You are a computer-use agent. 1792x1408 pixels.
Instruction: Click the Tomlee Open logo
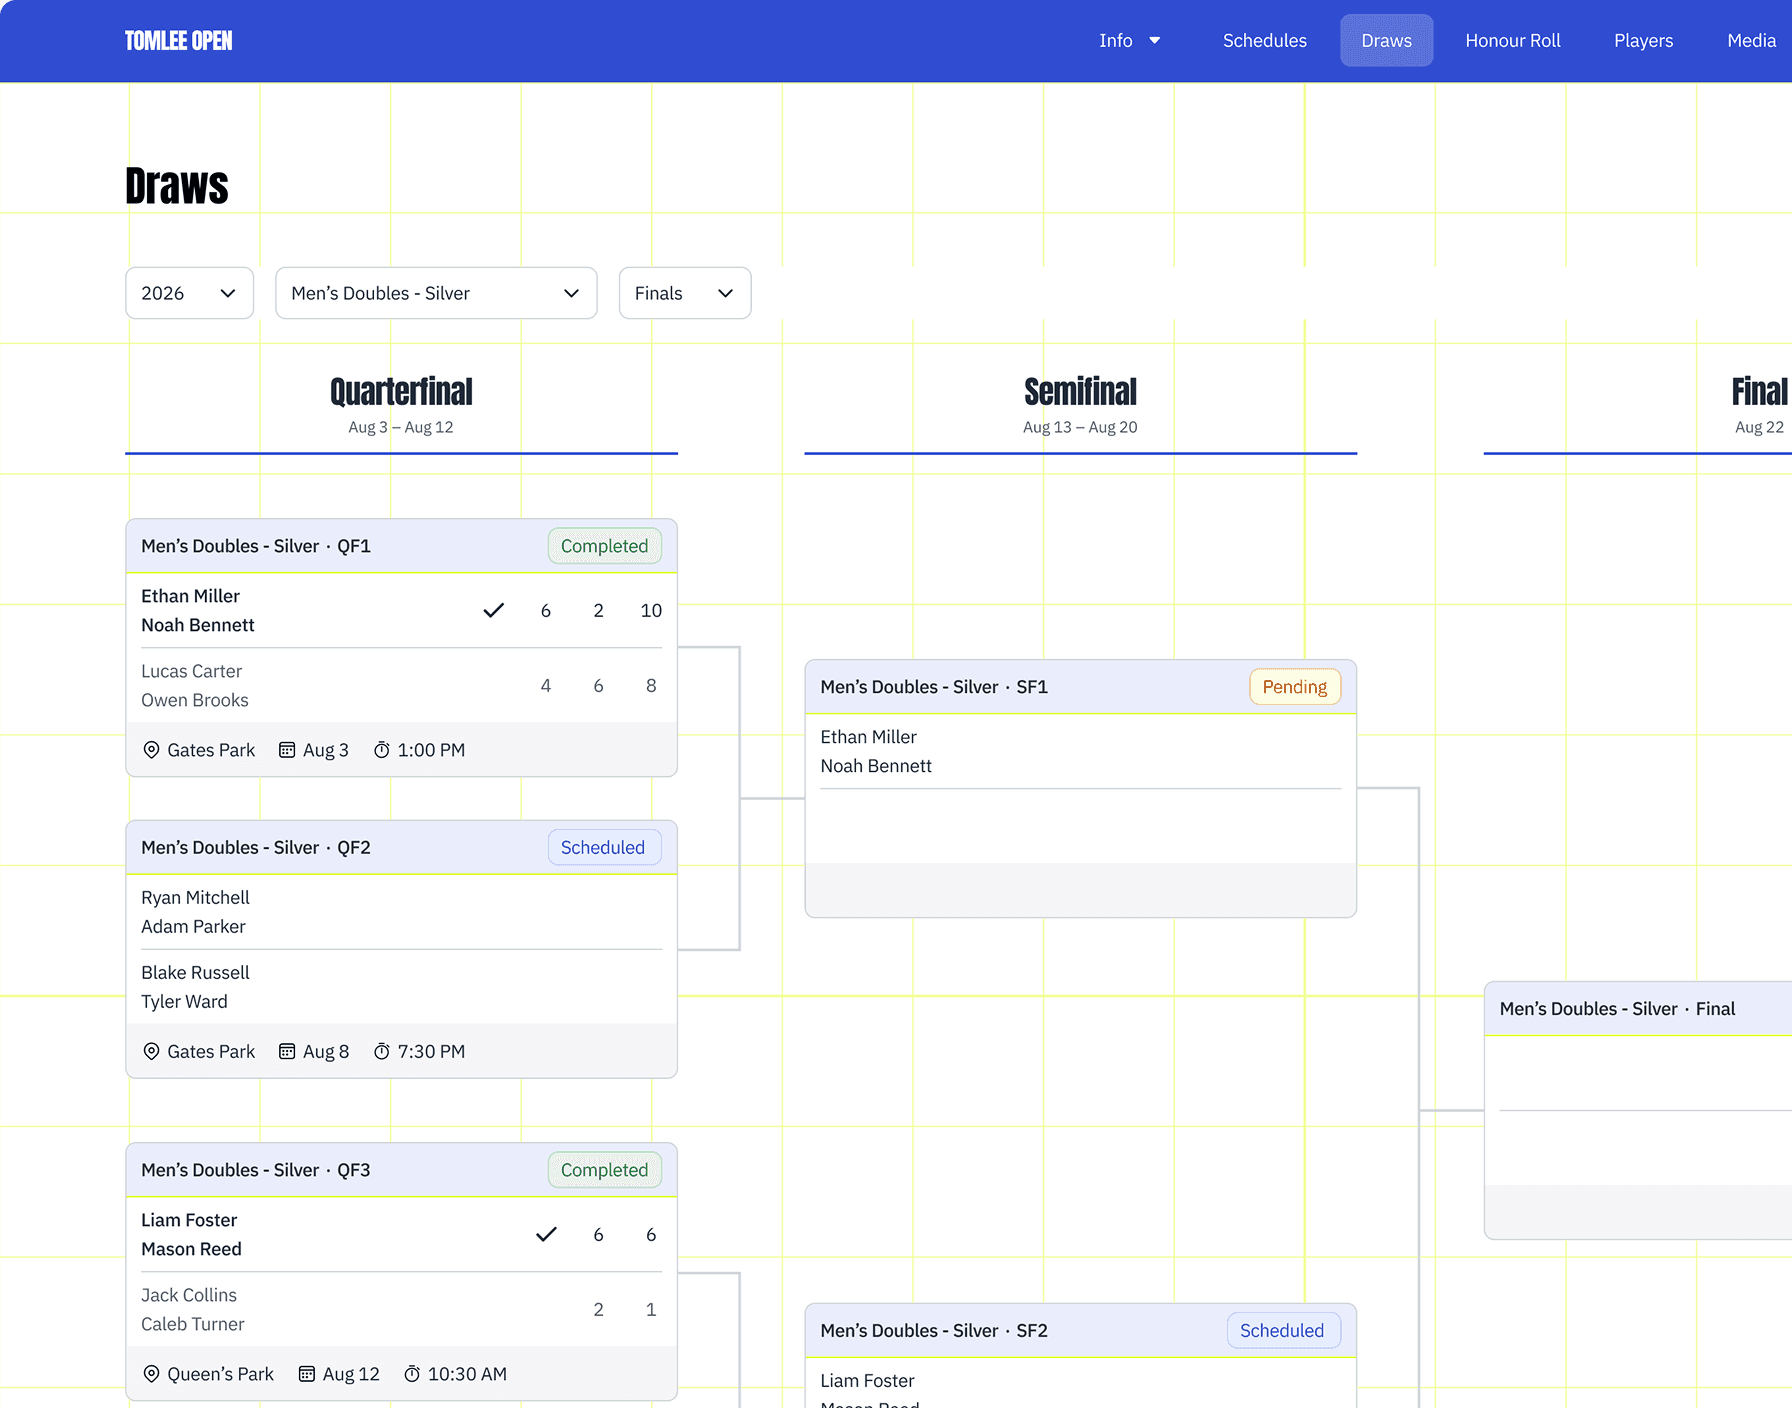point(179,41)
